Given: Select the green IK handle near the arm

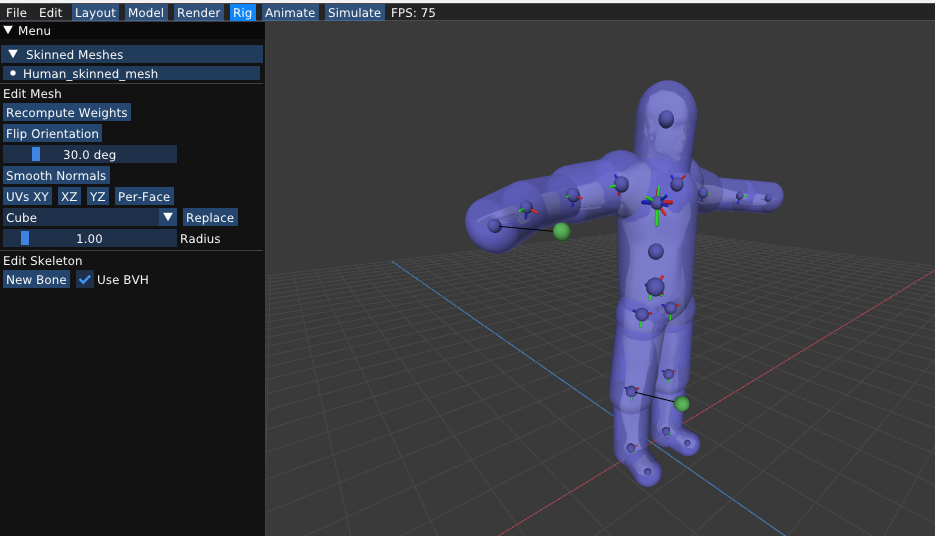Looking at the screenshot, I should coord(562,231).
